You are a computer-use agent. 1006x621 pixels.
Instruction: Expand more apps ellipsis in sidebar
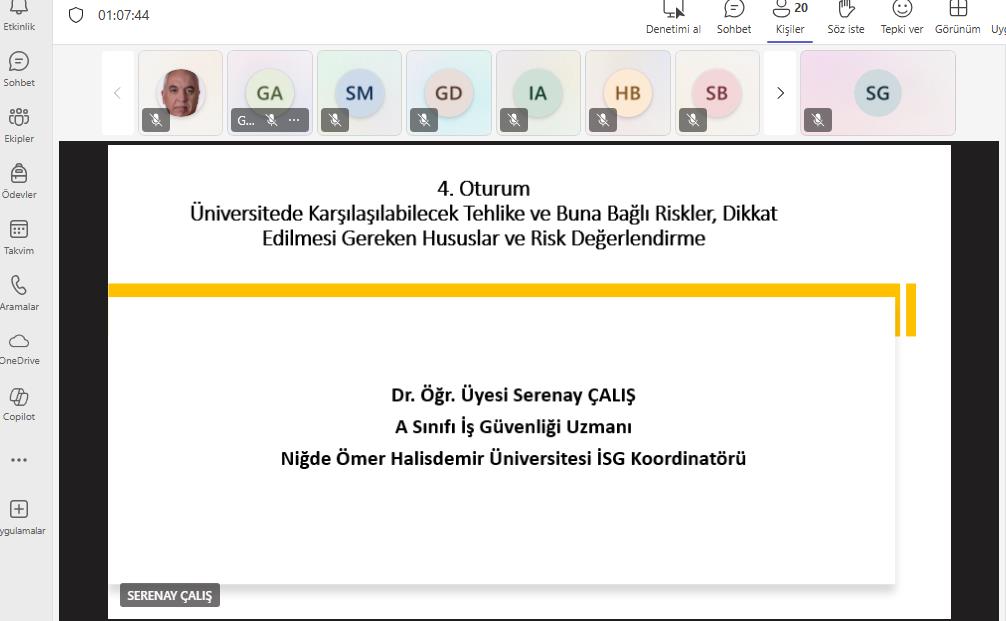(18, 460)
